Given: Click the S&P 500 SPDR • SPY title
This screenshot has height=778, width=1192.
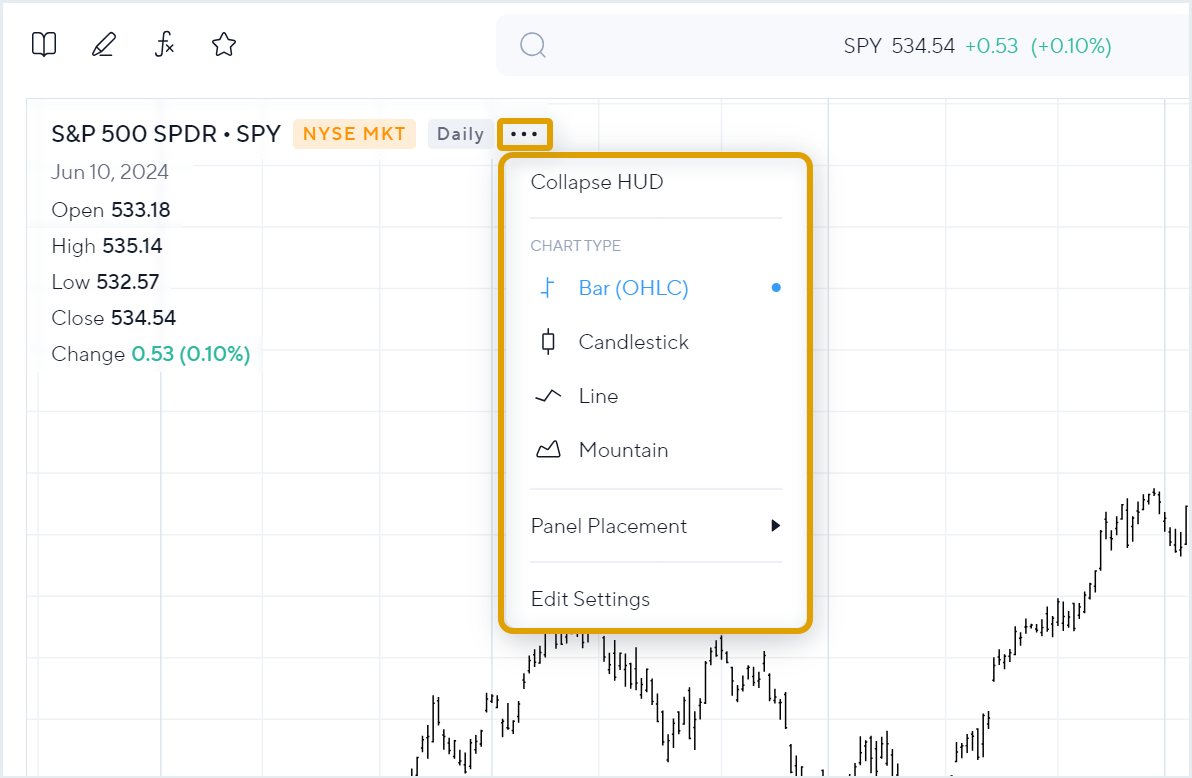Looking at the screenshot, I should point(166,134).
